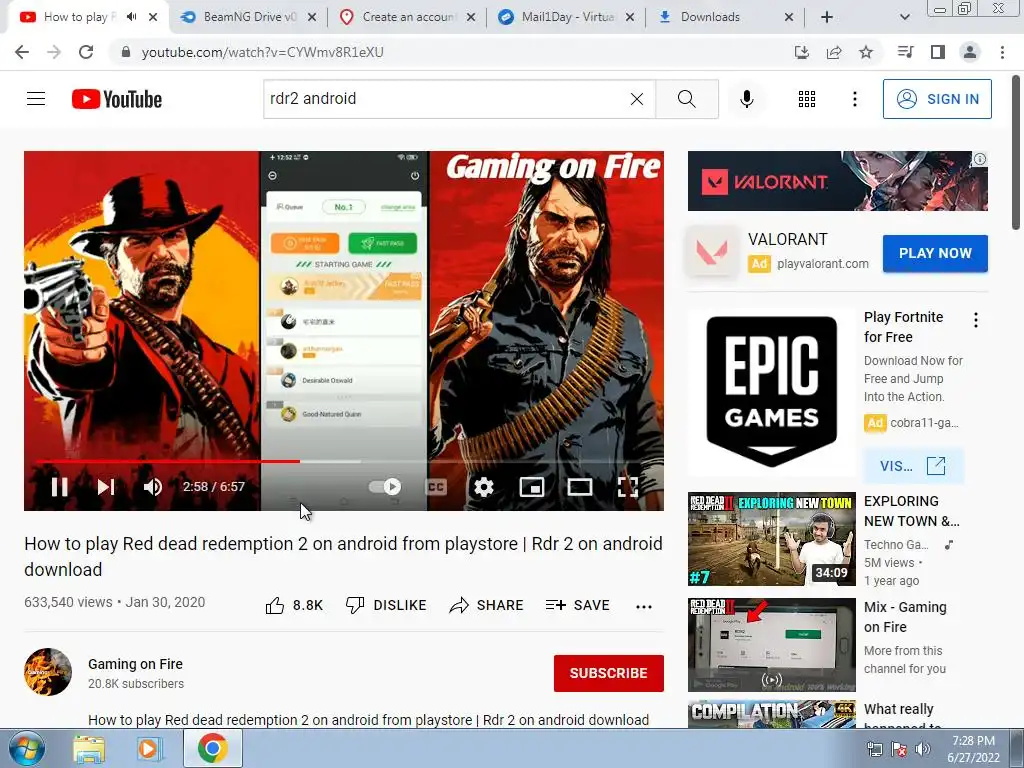Enter fullscreen mode
1024x768 pixels.
[x=628, y=487]
